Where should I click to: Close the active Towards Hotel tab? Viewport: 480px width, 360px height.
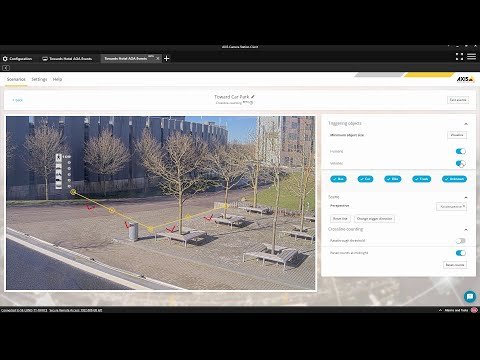[158, 58]
